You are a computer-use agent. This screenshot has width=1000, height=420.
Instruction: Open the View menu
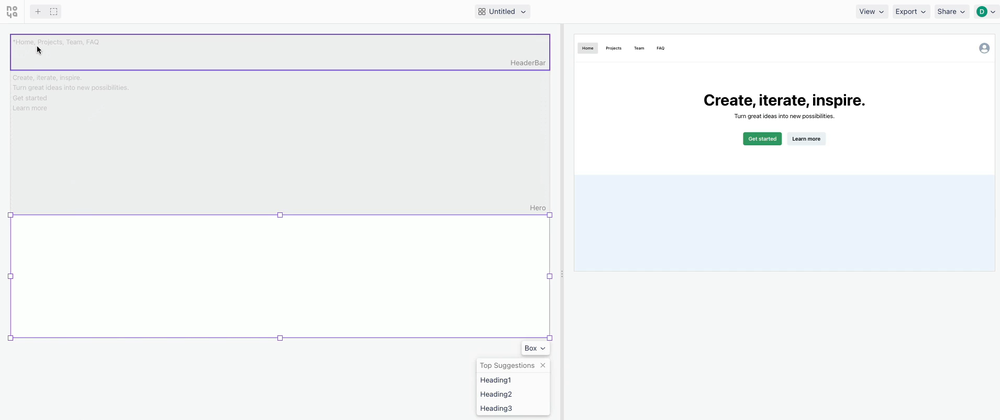tap(872, 11)
